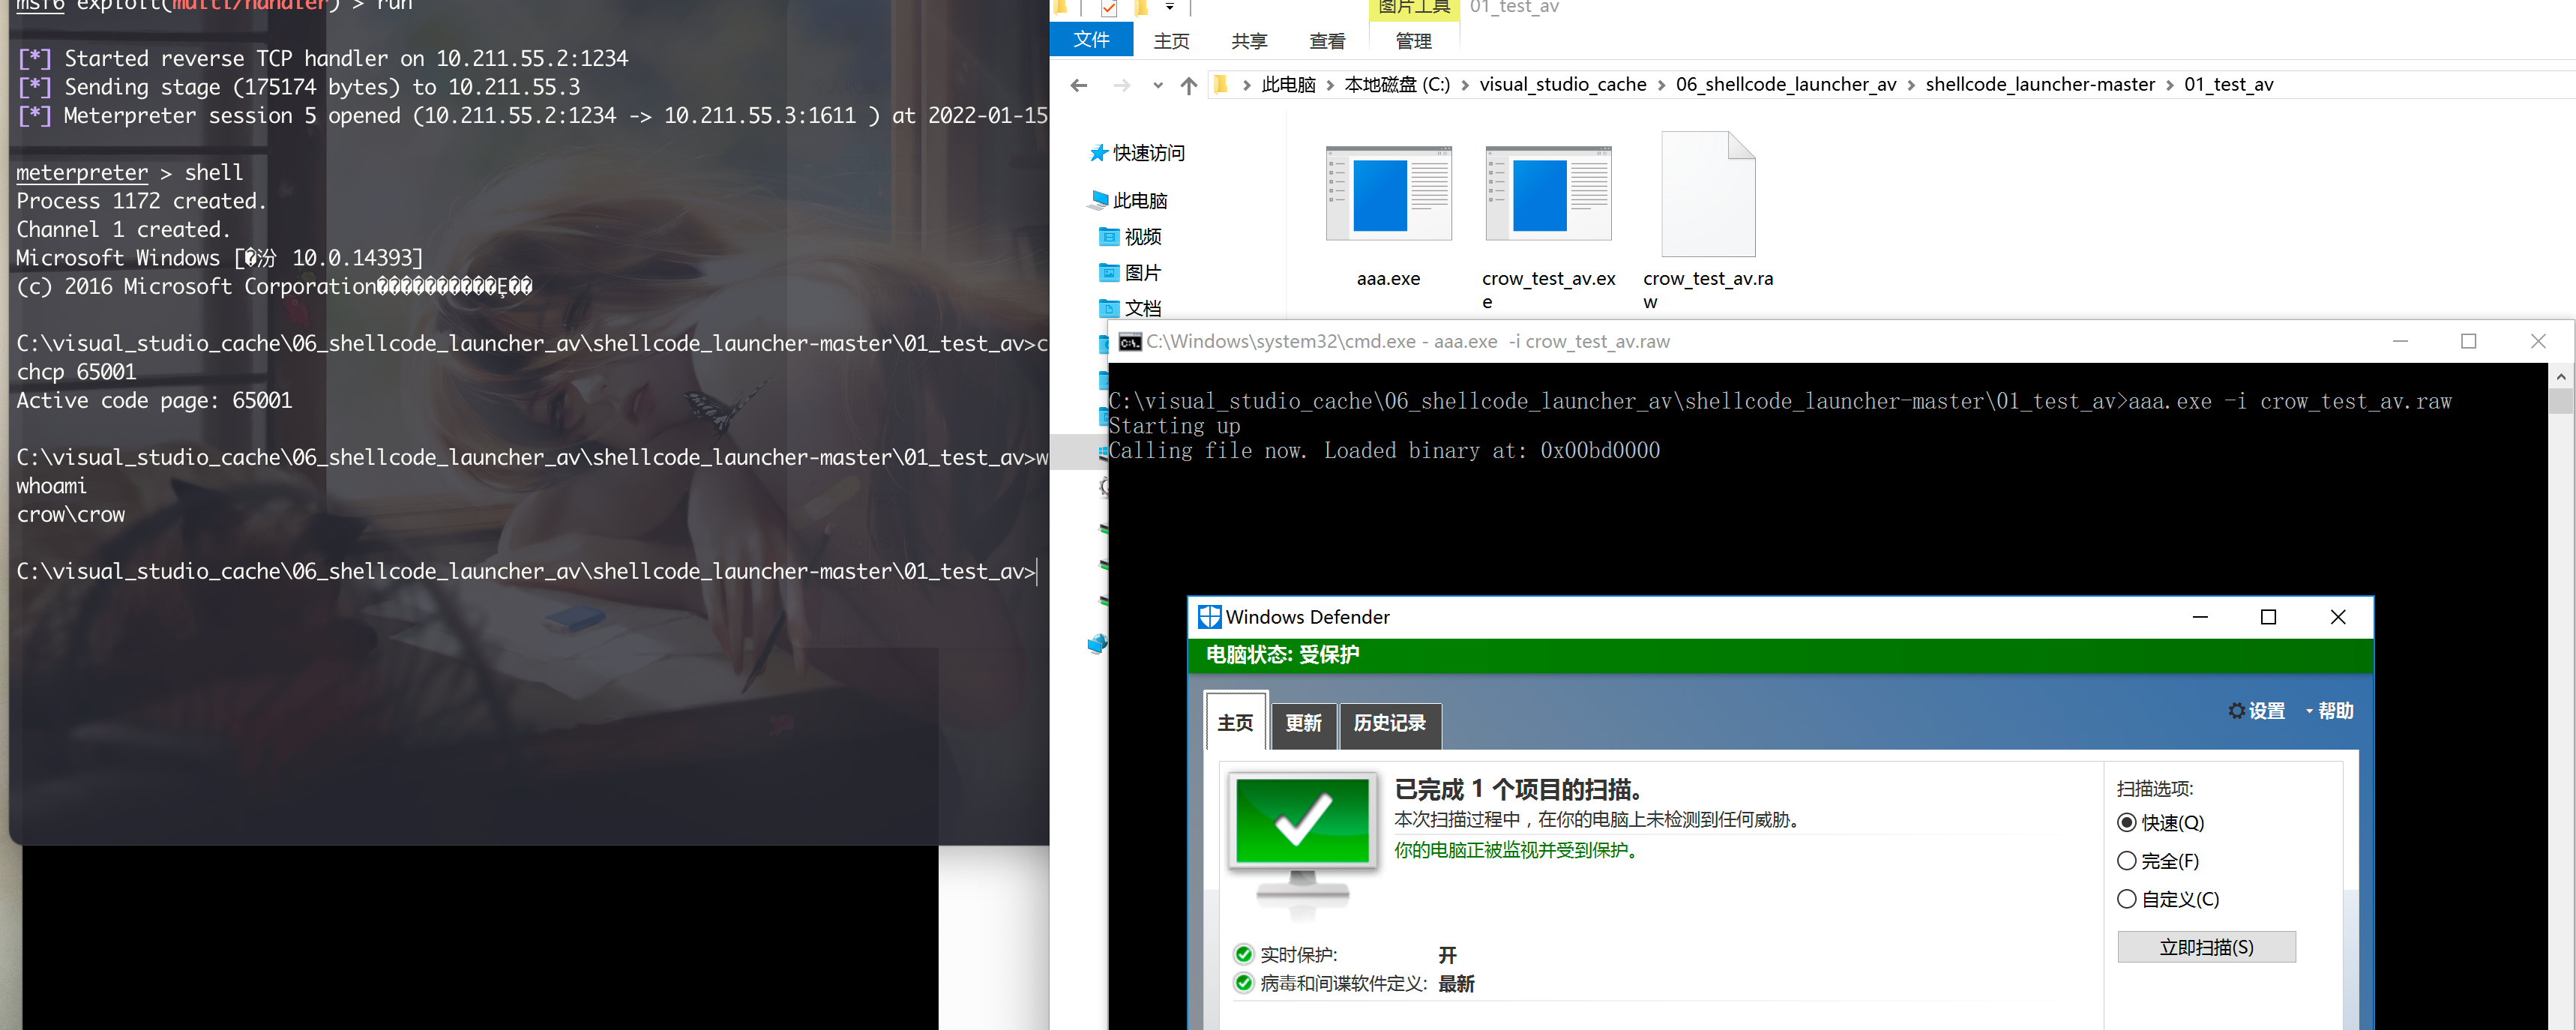
Task: Select the 快速(Q) scan option
Action: [x=2160, y=823]
